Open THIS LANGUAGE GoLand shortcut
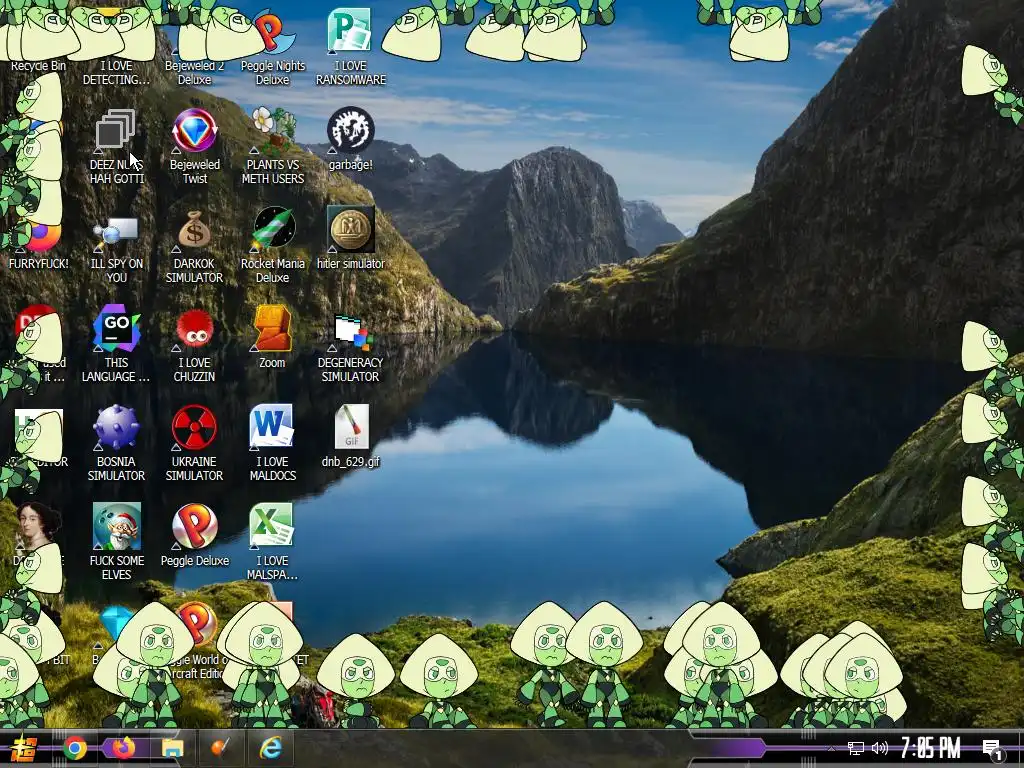Viewport: 1024px width, 768px height. pos(116,344)
